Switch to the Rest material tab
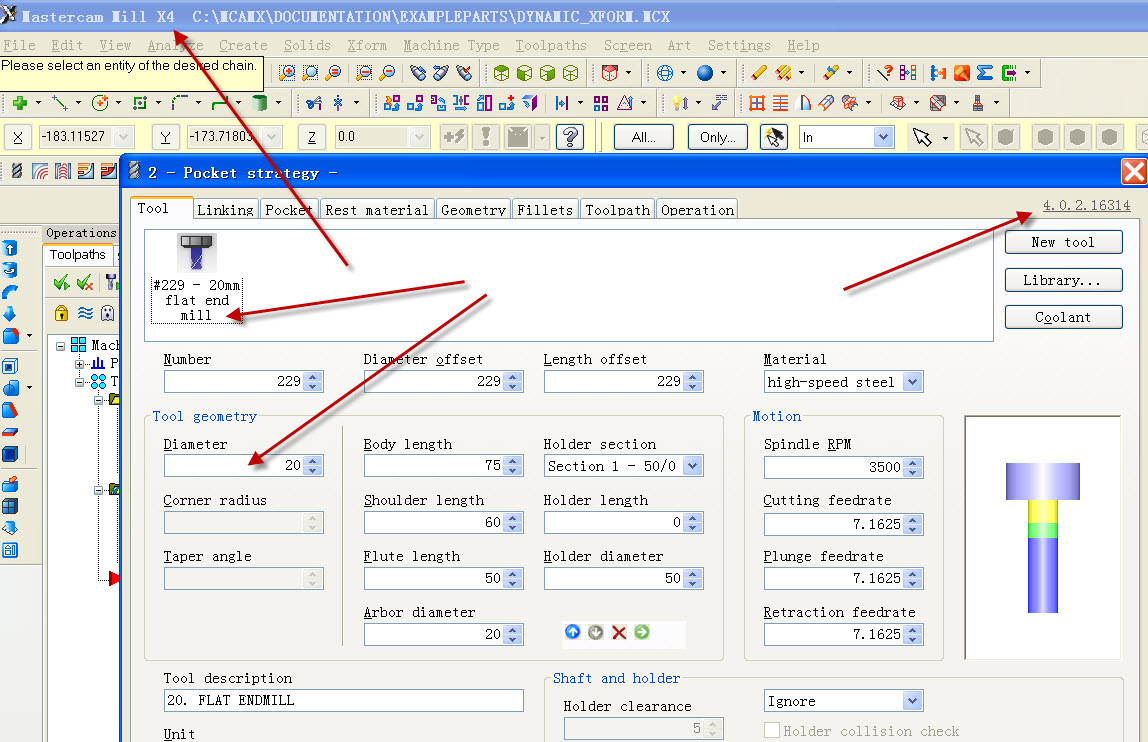 point(376,209)
